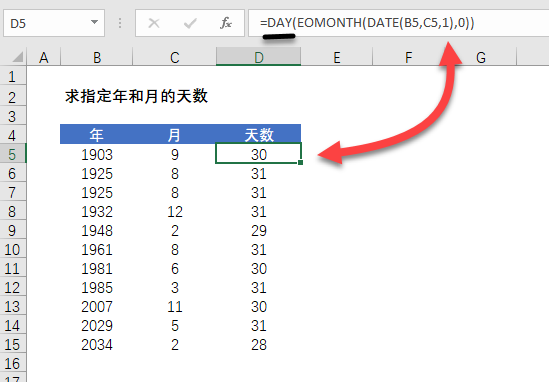Select row 5 header

[12, 154]
